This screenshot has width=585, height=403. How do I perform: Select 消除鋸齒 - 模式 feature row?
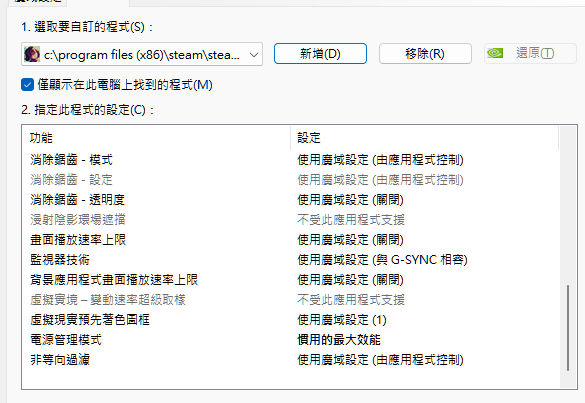(x=291, y=160)
